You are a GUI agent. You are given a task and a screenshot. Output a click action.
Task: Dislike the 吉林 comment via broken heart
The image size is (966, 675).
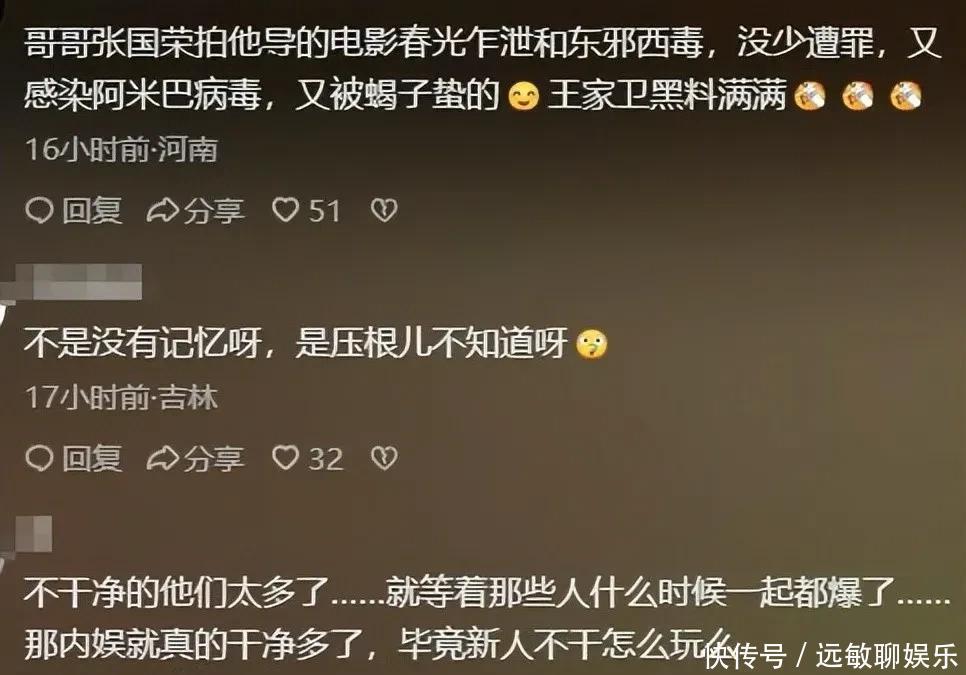pyautogui.click(x=384, y=458)
